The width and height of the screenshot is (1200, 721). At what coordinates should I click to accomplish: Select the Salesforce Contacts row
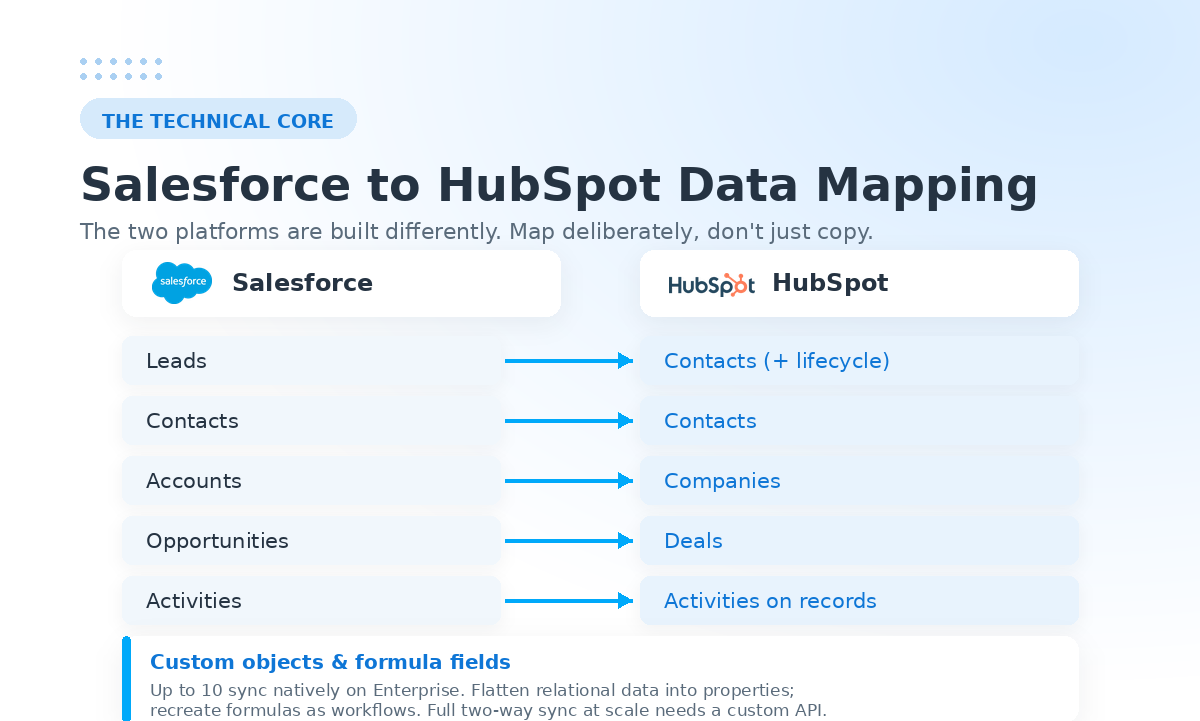coord(311,421)
